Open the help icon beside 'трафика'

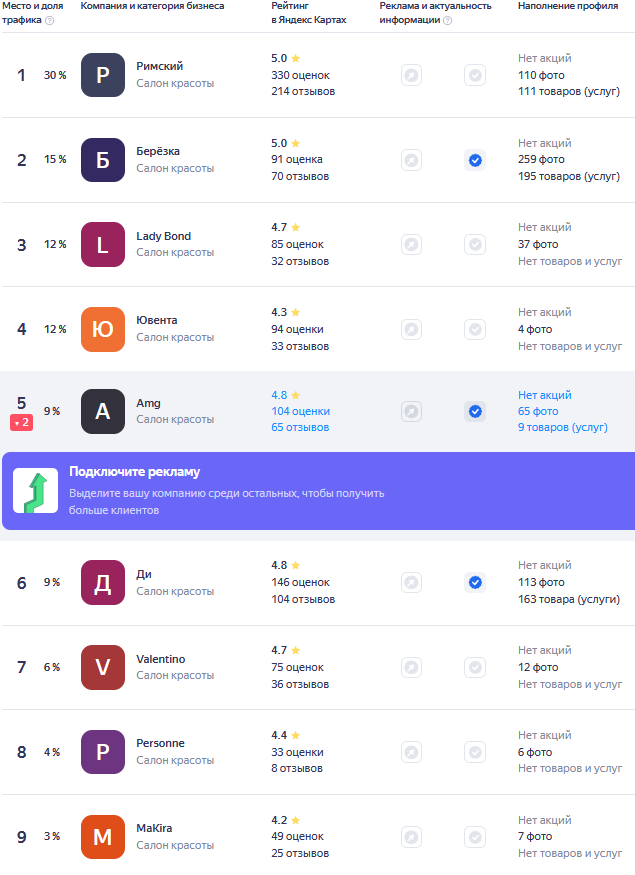pos(50,21)
